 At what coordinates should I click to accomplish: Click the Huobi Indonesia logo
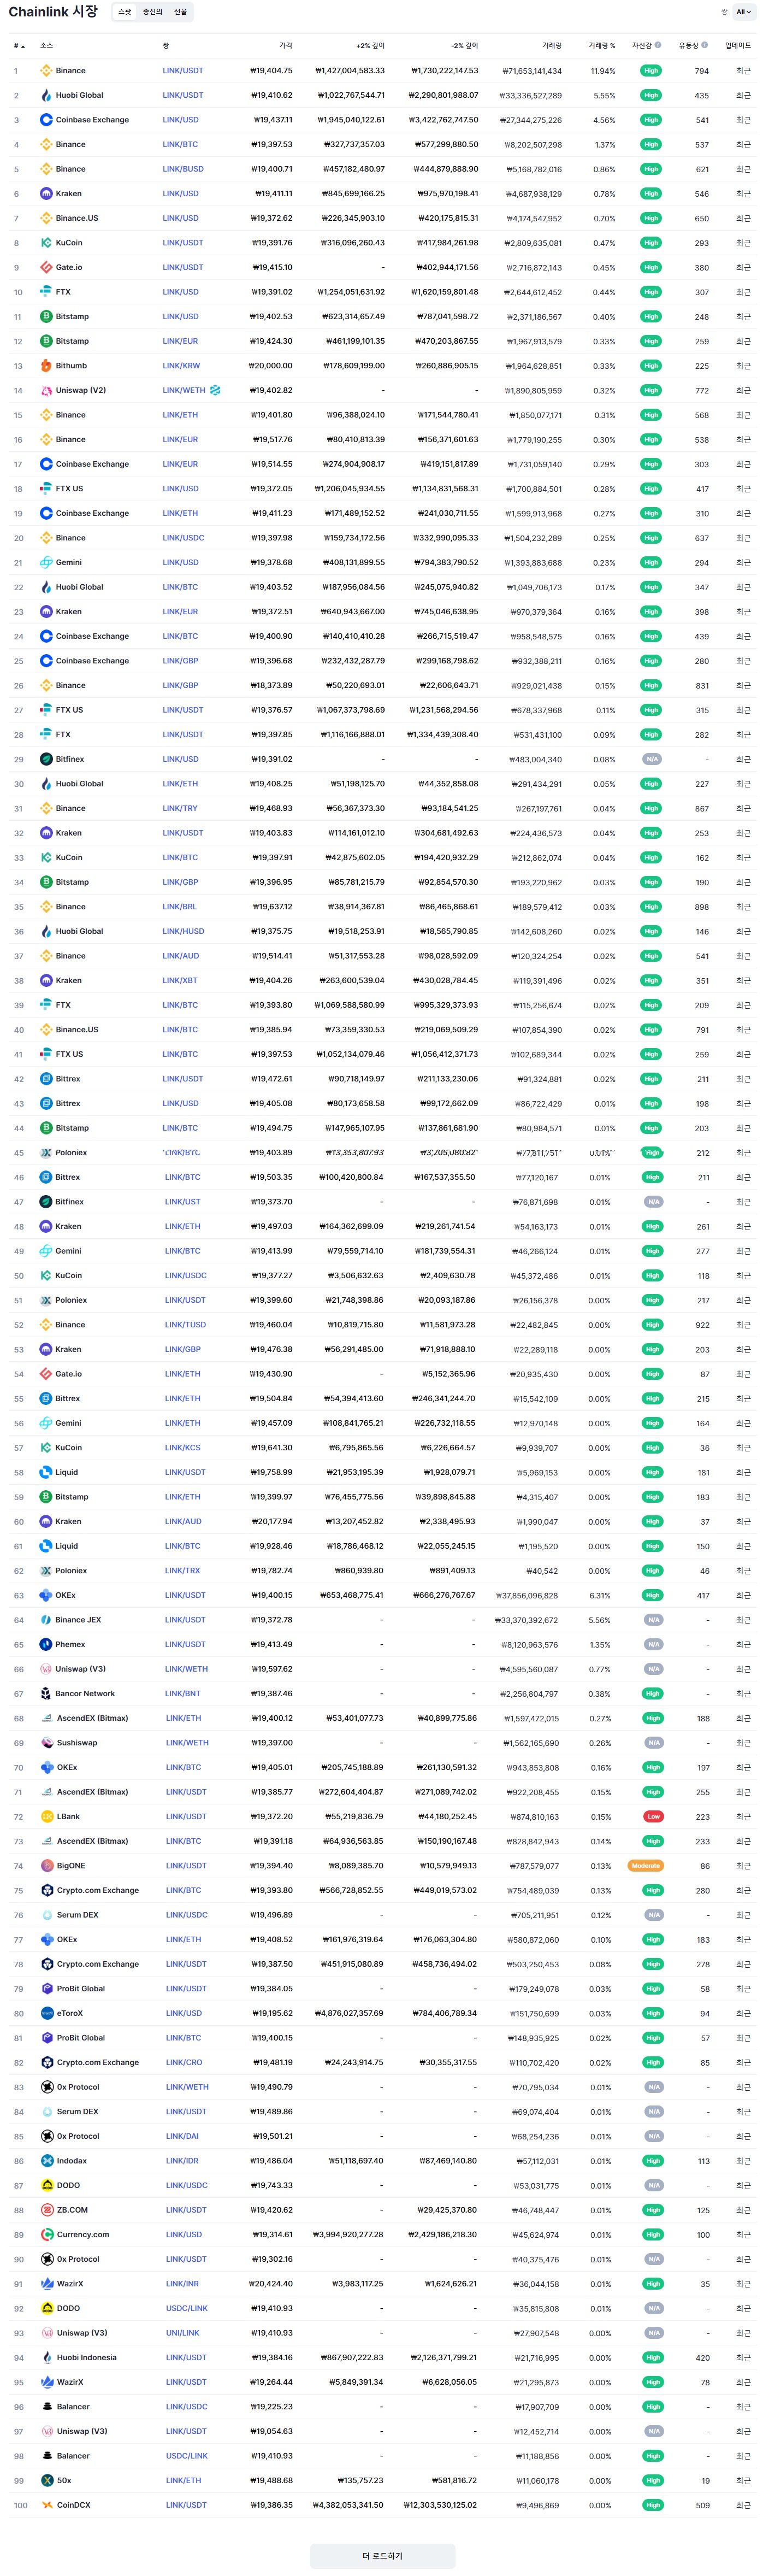tap(46, 2357)
